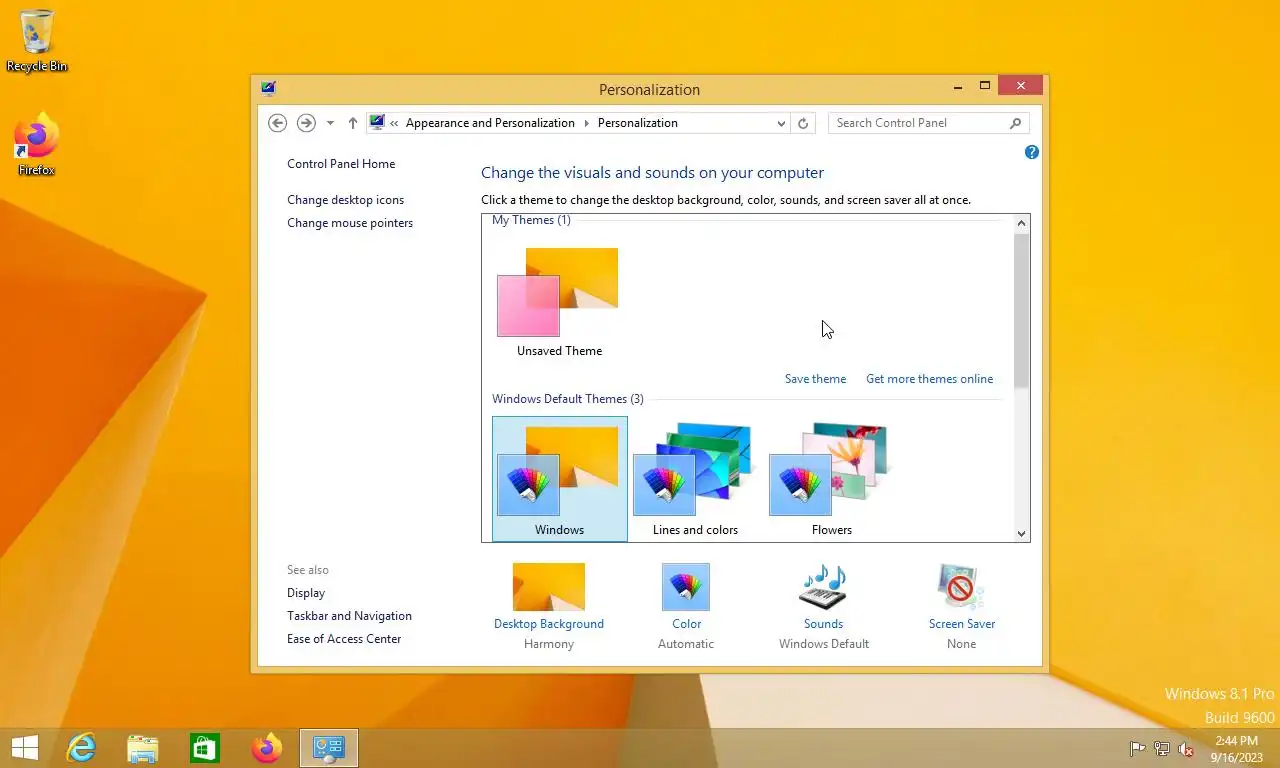Select the Flowers theme
1280x768 pixels.
pyautogui.click(x=831, y=479)
